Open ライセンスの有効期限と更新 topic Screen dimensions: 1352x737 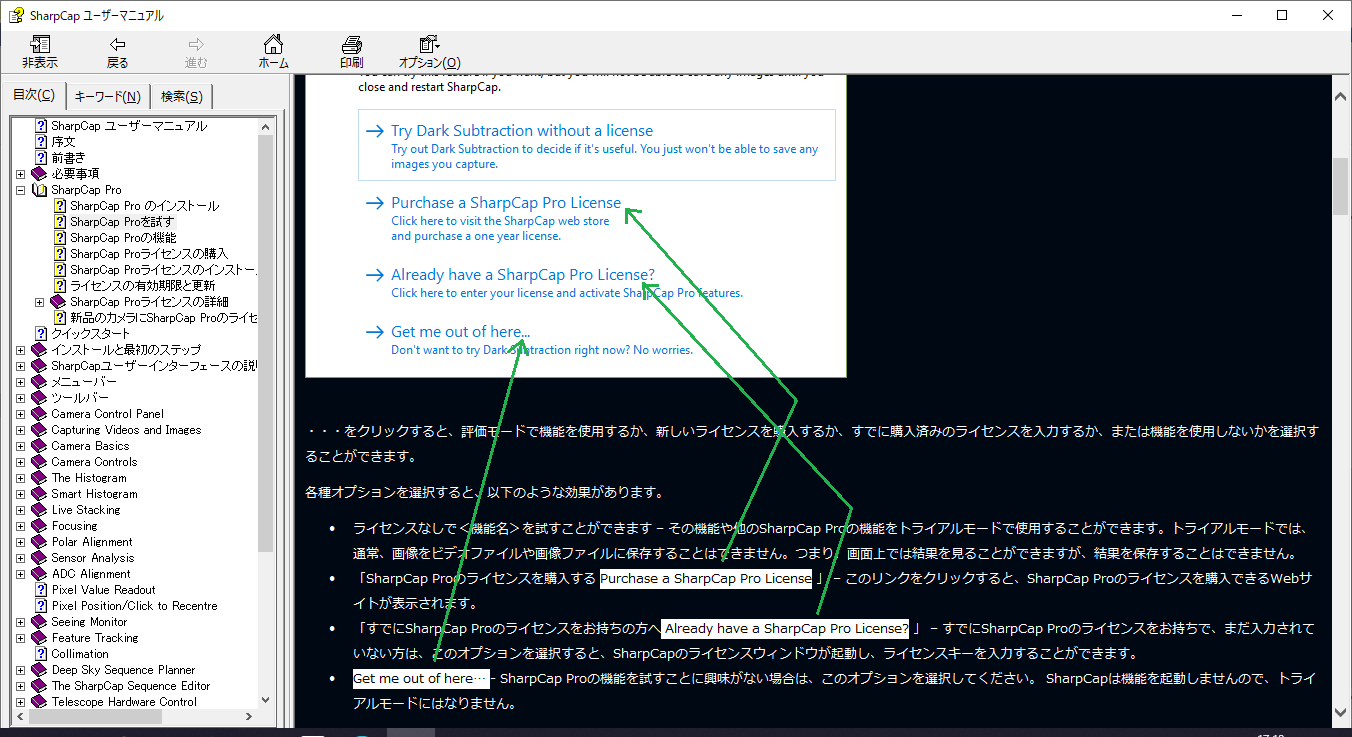[142, 286]
